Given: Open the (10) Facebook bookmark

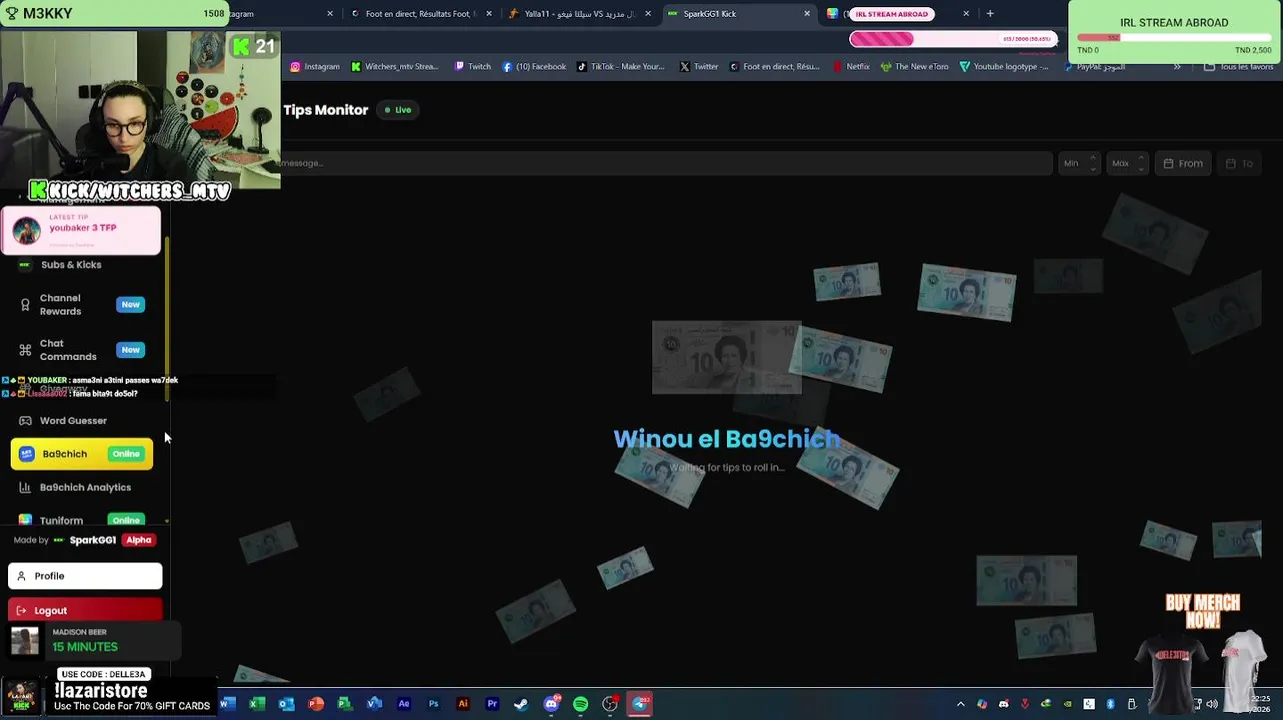Looking at the screenshot, I should [x=534, y=67].
